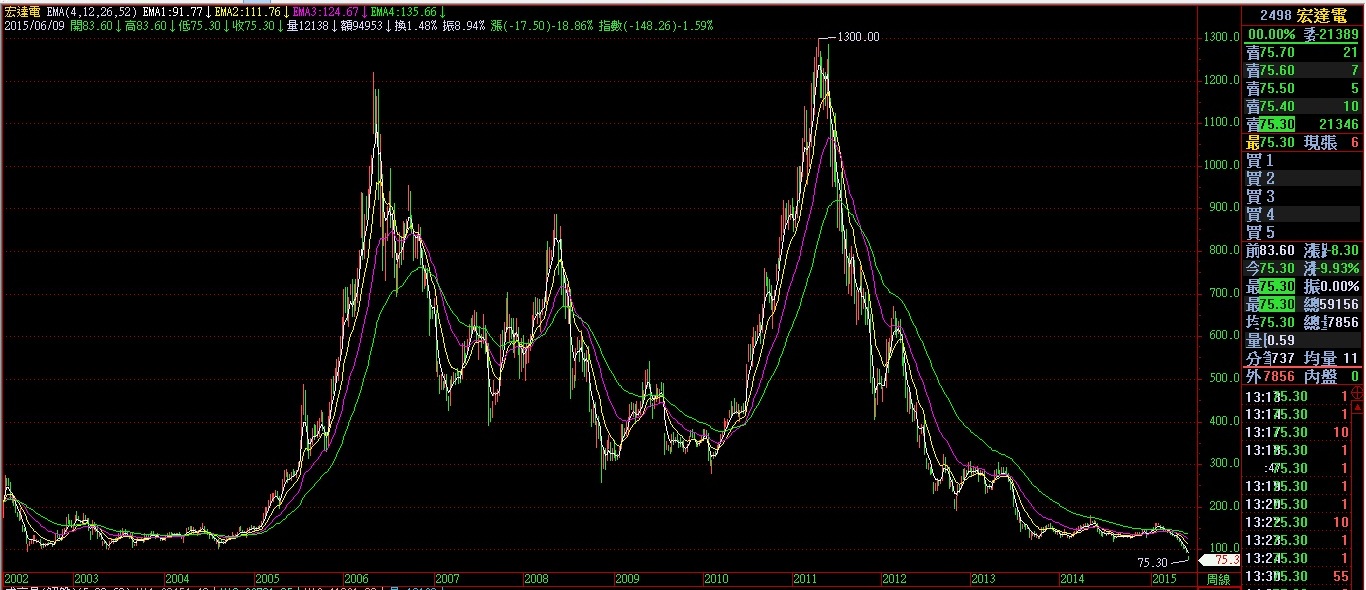Click the 2006 year label on time axis
This screenshot has height=590, width=1366.
(356, 579)
